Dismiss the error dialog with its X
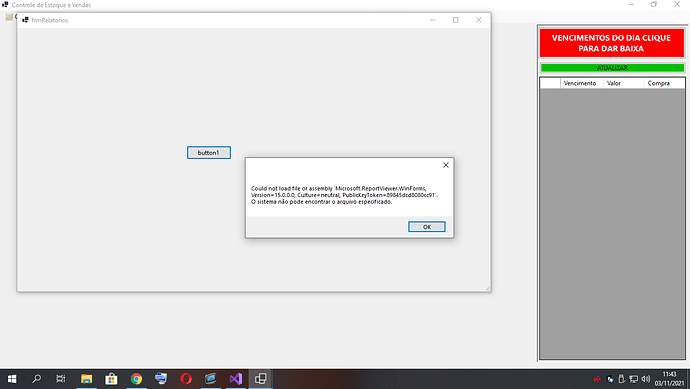Viewport: 690px width, 389px height. click(445, 165)
